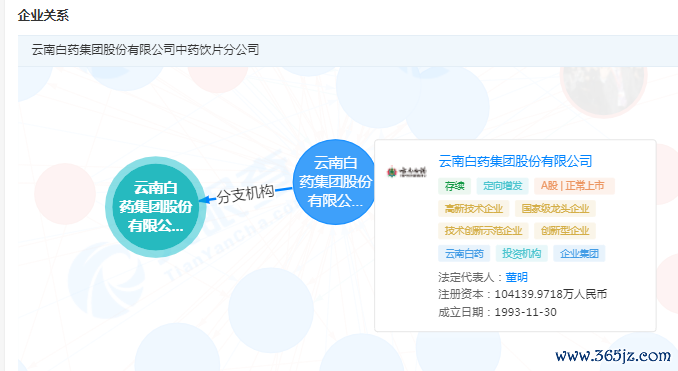Click the 定向增发 tag
Viewport: 678px width, 371px height.
pos(502,186)
